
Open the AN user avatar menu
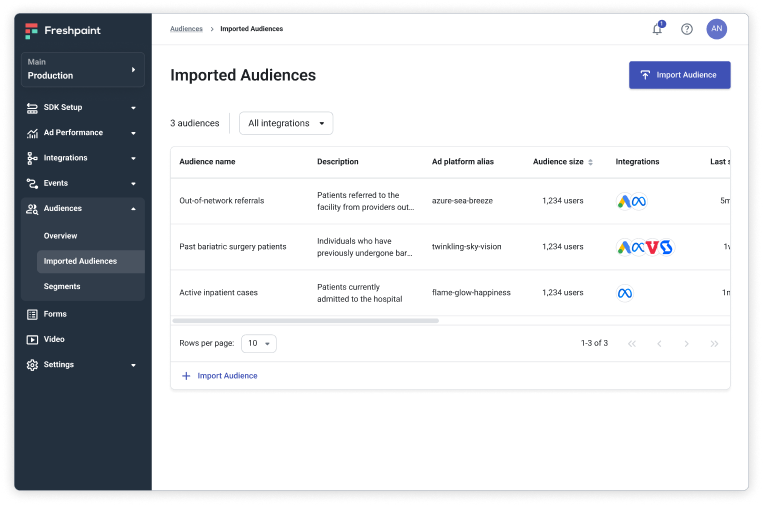[x=716, y=29]
